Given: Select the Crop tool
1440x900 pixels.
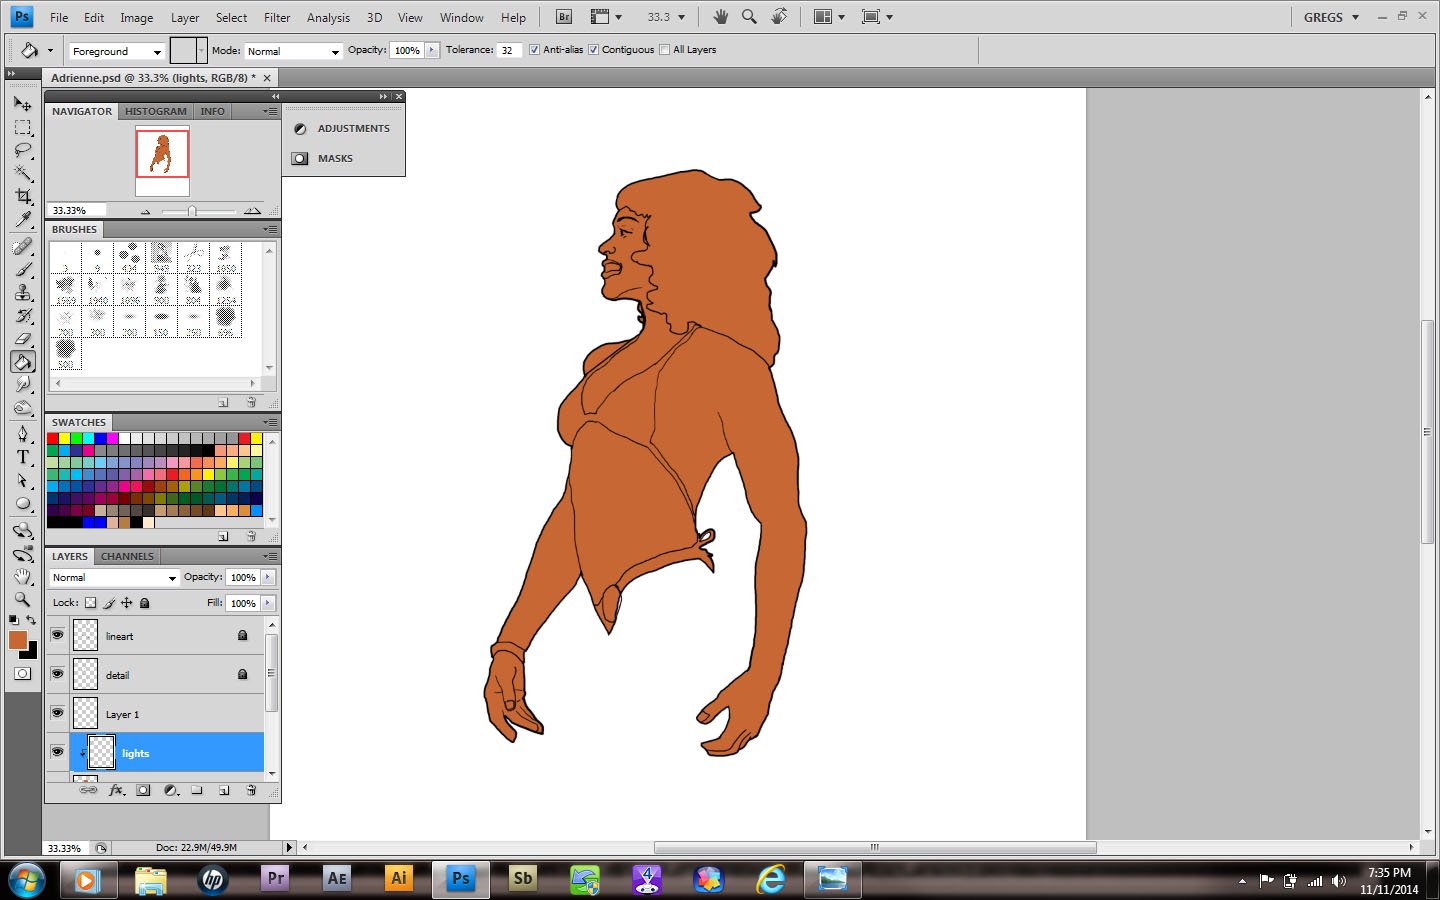Looking at the screenshot, I should (x=23, y=196).
